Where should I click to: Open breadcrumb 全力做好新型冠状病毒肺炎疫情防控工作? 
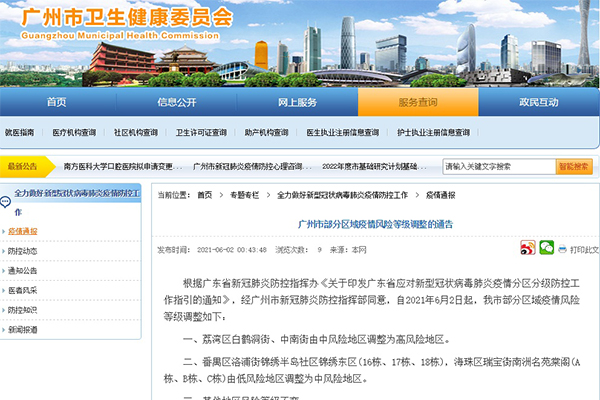[x=342, y=195]
